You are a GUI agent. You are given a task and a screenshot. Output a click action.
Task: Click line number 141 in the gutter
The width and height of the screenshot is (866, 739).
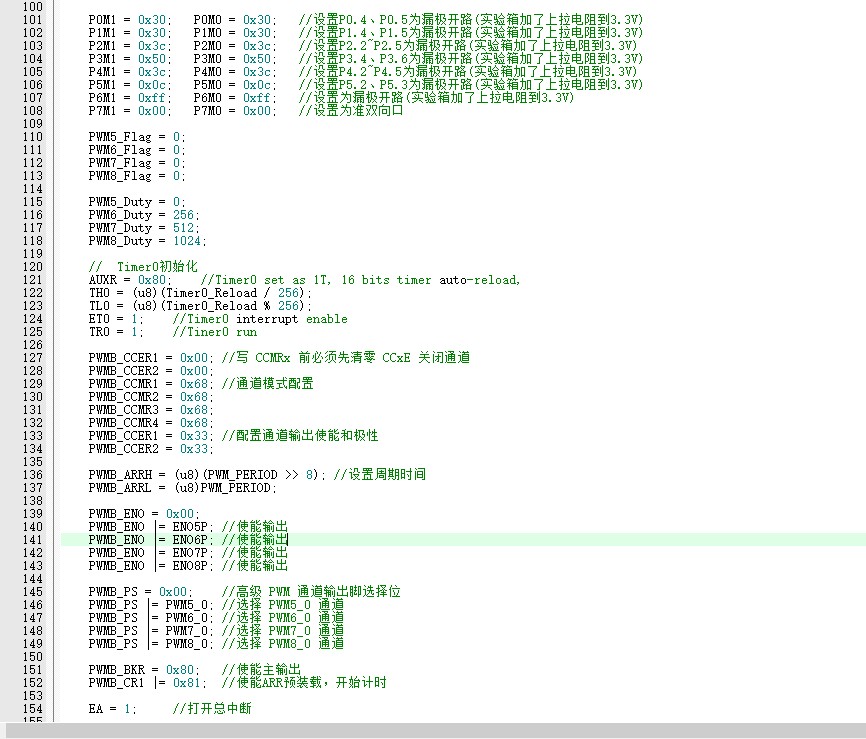tap(33, 540)
